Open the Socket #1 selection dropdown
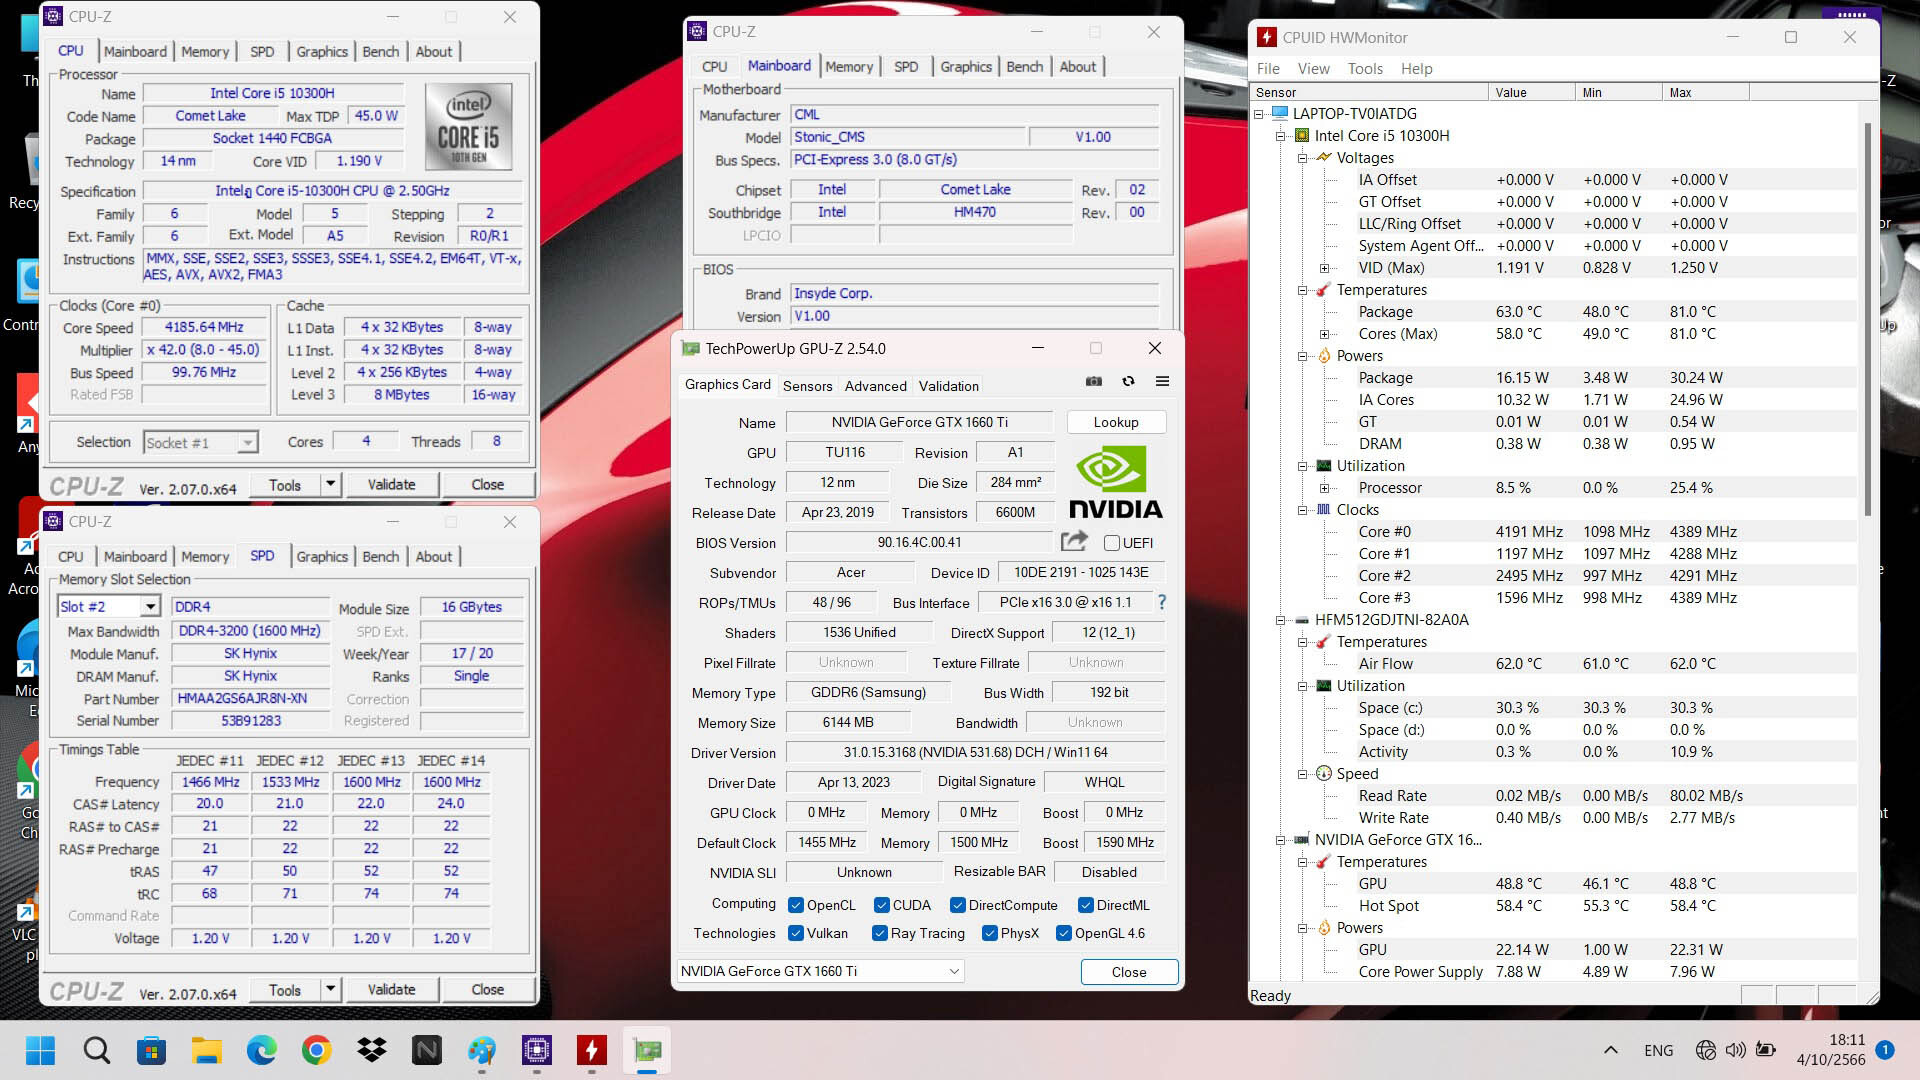This screenshot has height=1080, width=1920. [x=247, y=442]
